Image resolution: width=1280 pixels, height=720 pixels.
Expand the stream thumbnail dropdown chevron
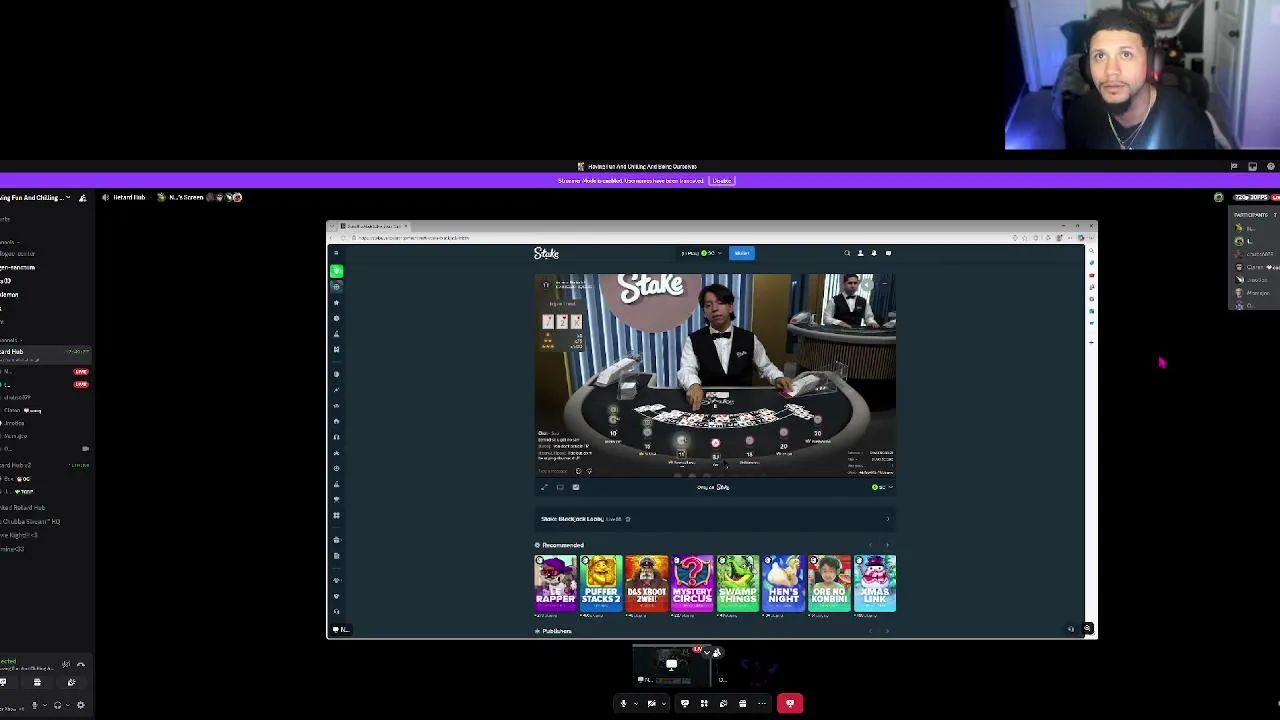point(707,652)
